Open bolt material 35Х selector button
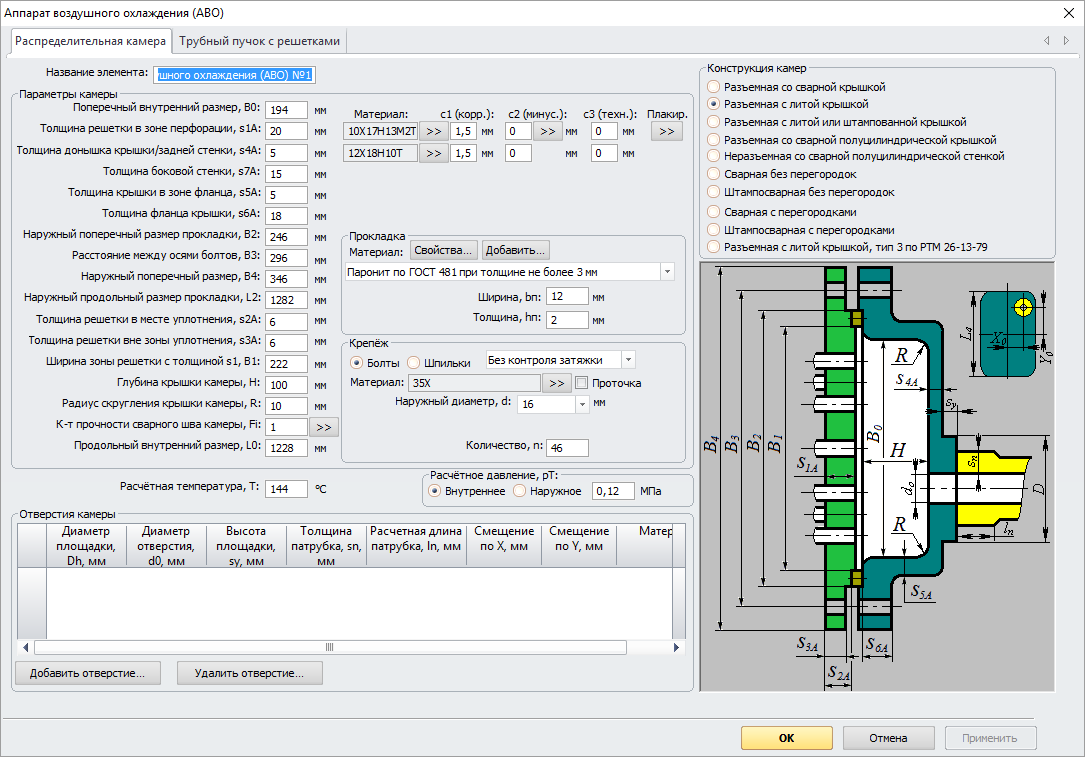This screenshot has width=1085, height=757. click(x=556, y=383)
